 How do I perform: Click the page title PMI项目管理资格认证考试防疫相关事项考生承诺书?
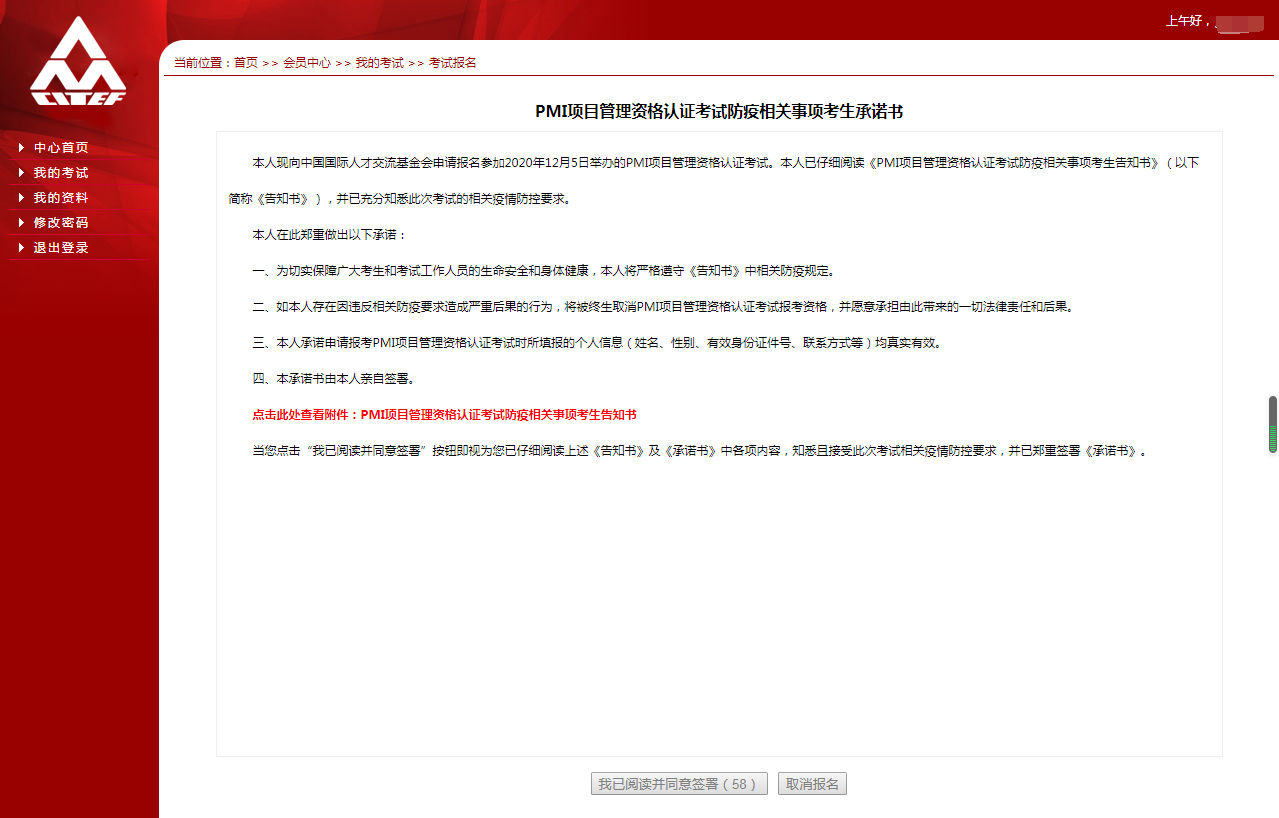(719, 111)
